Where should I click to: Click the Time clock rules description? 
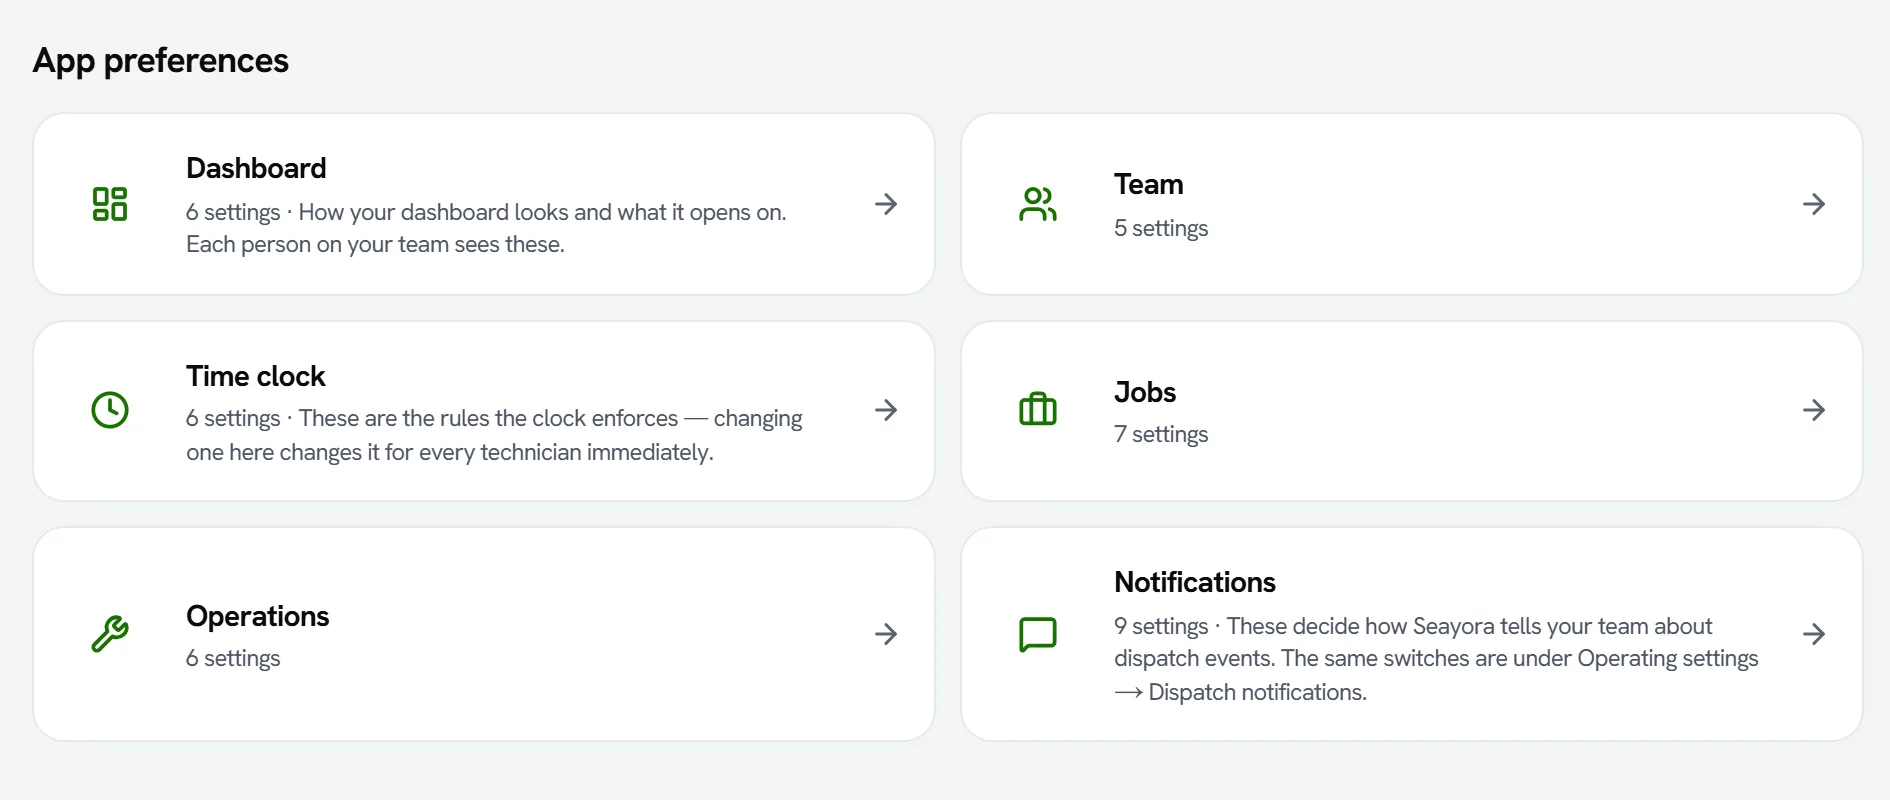(x=494, y=435)
